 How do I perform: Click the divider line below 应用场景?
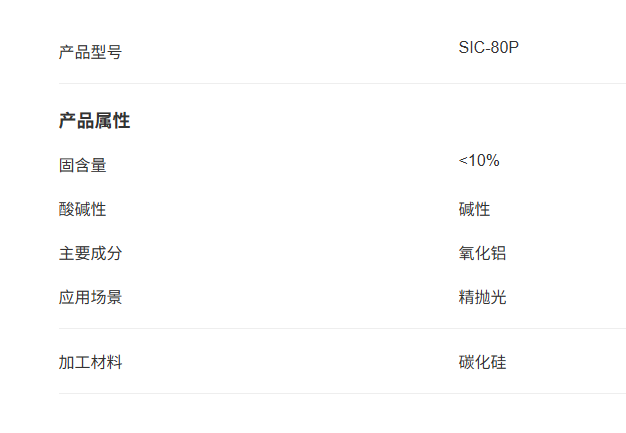(x=343, y=328)
